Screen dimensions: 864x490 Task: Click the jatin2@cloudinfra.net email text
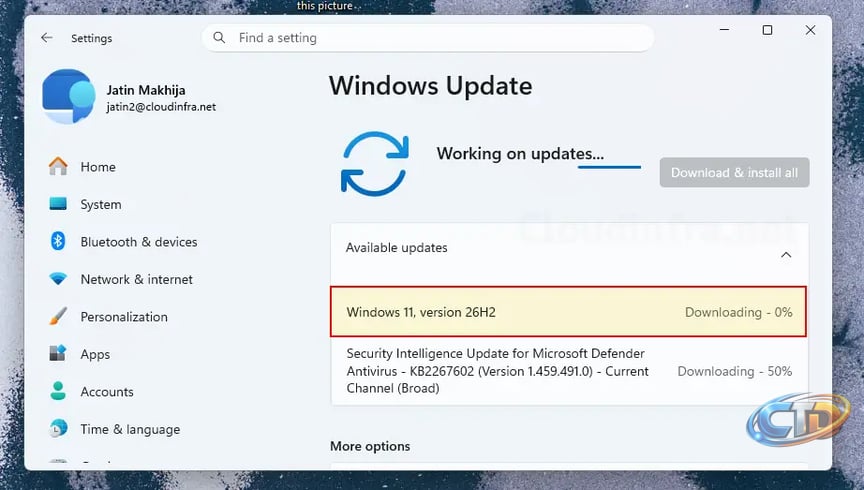[161, 107]
